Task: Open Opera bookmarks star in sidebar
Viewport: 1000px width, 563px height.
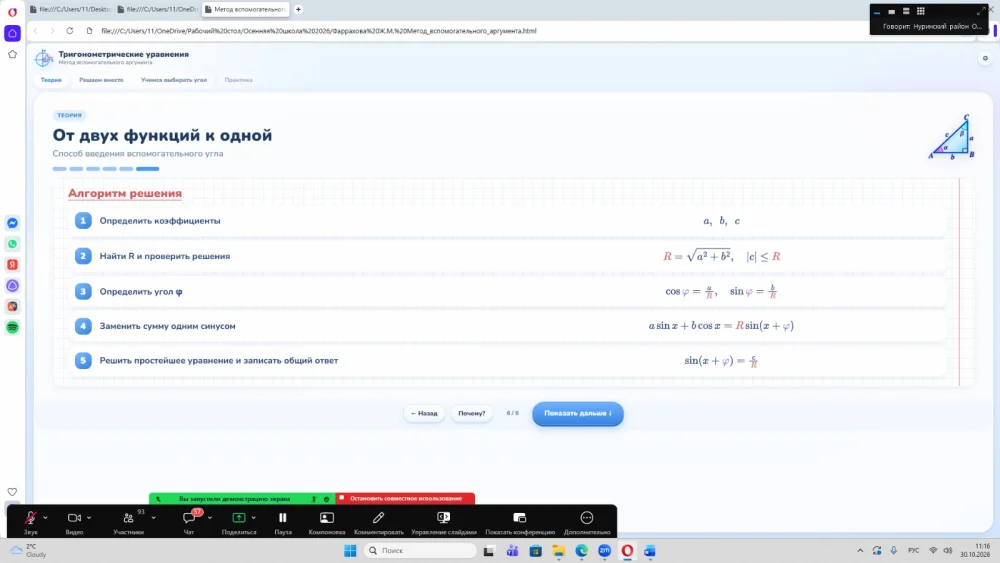Action: pos(12,55)
